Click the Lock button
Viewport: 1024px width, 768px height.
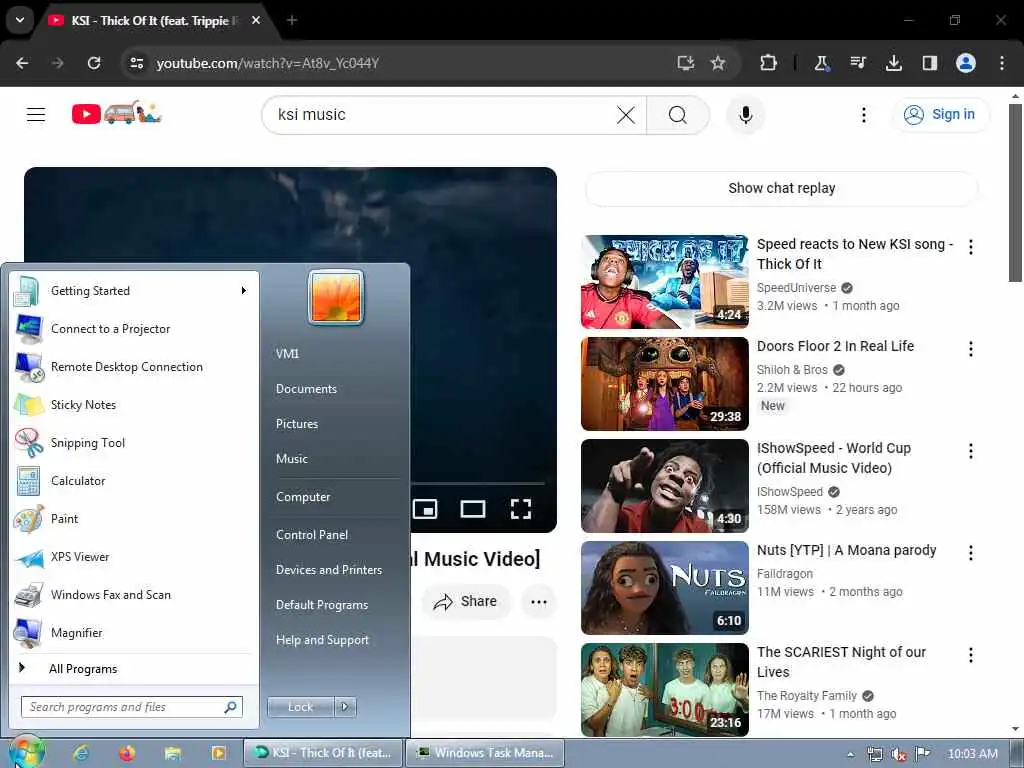[300, 707]
